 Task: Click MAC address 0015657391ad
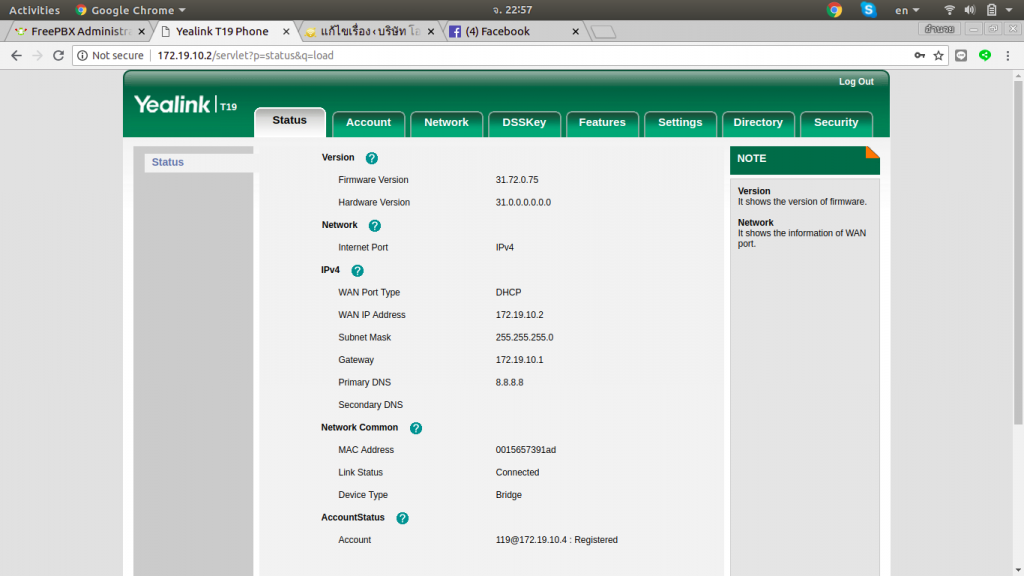pos(526,450)
